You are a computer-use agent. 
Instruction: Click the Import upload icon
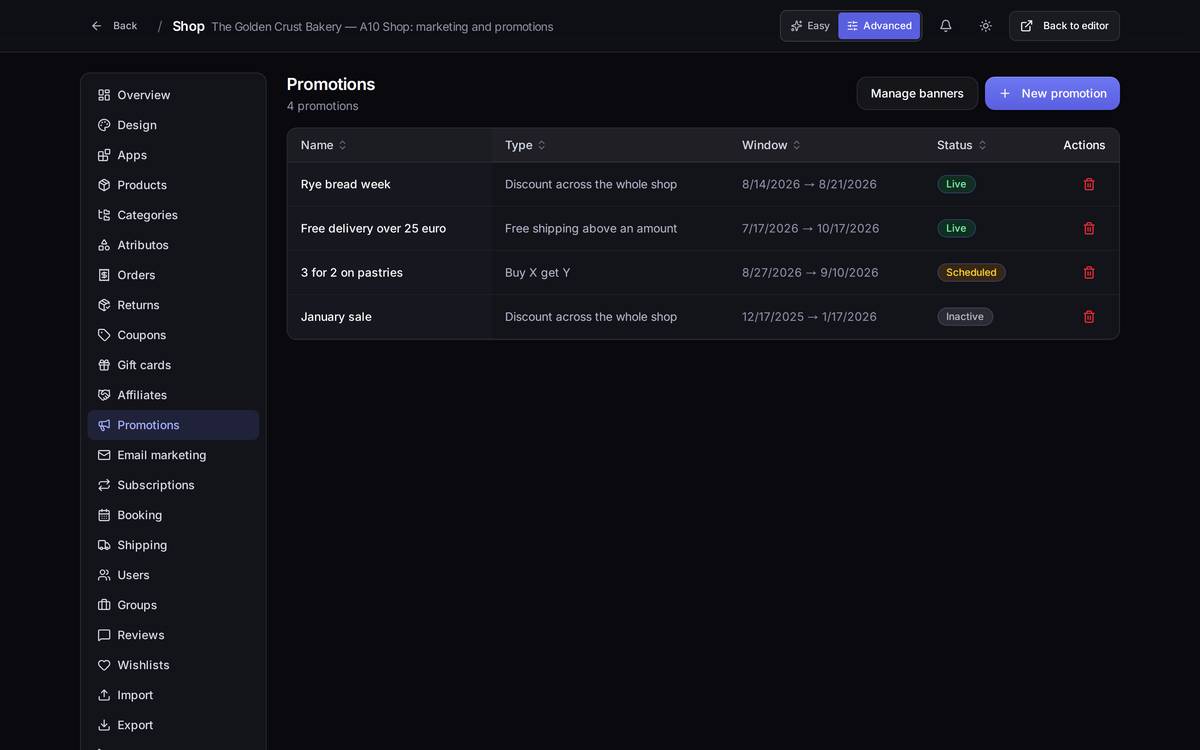[x=104, y=695]
